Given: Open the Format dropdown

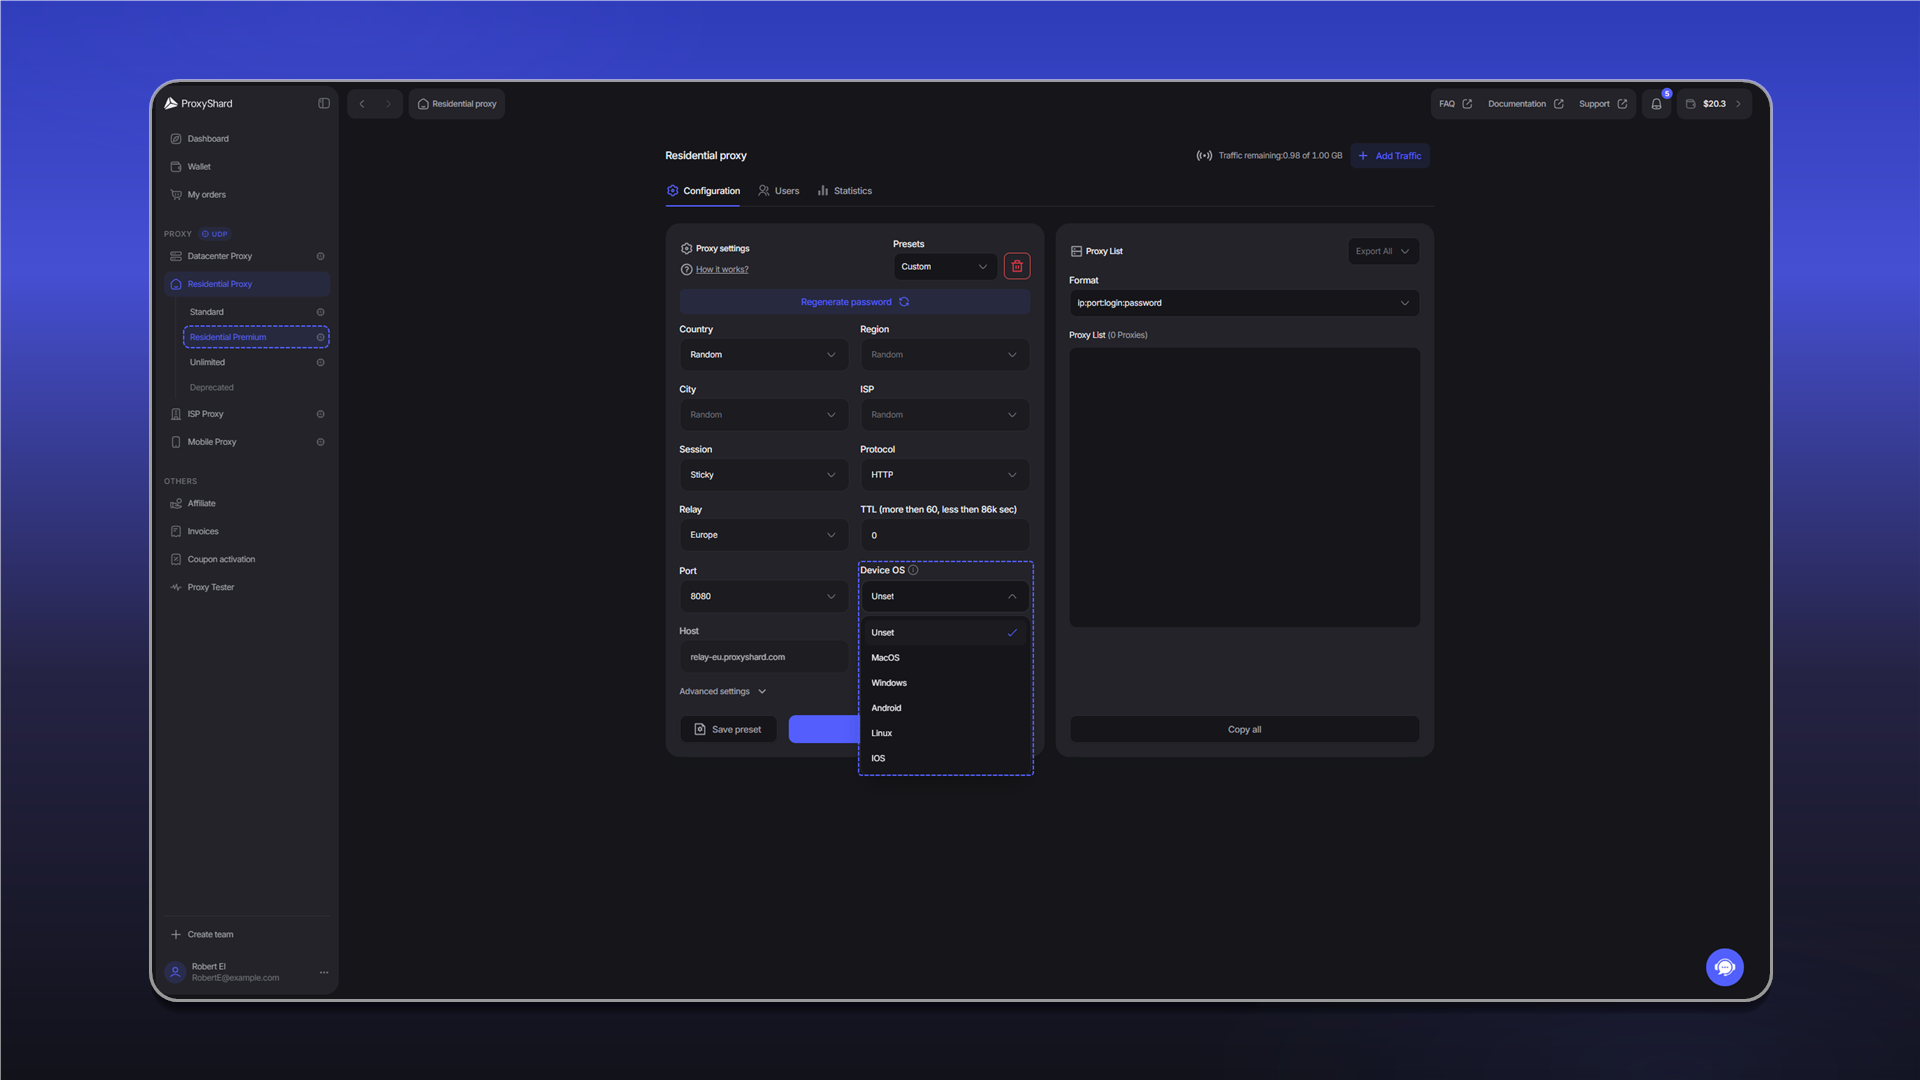Looking at the screenshot, I should (x=1244, y=303).
